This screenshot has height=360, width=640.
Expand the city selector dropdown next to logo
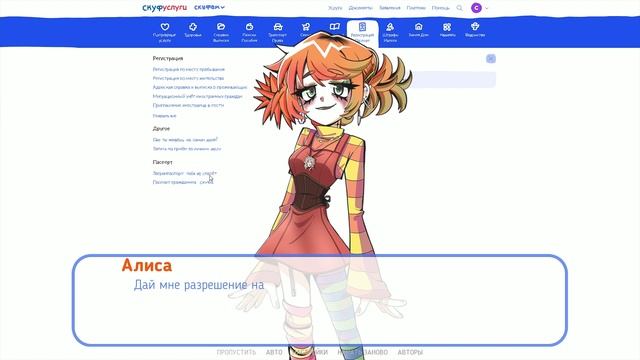209,7
